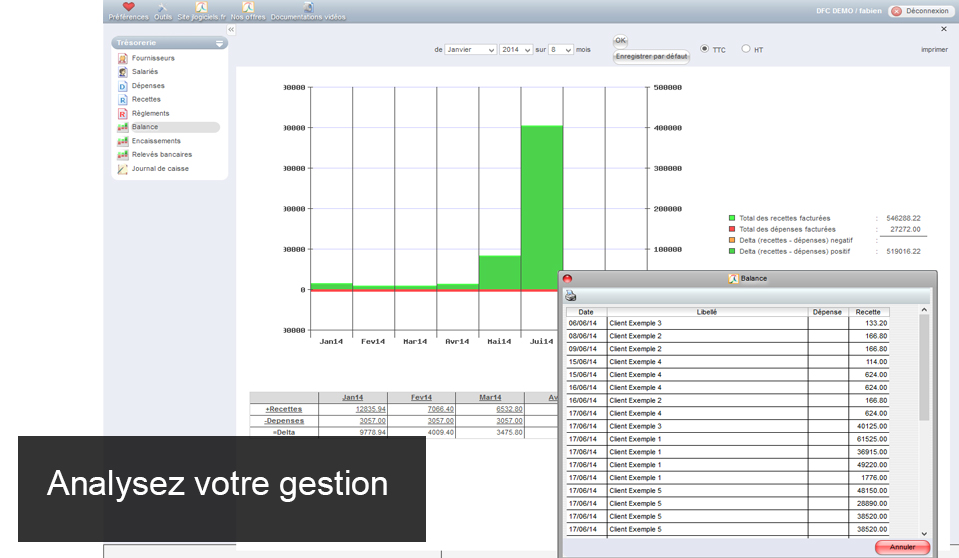Open Salariés in the sidebar

coord(145,72)
